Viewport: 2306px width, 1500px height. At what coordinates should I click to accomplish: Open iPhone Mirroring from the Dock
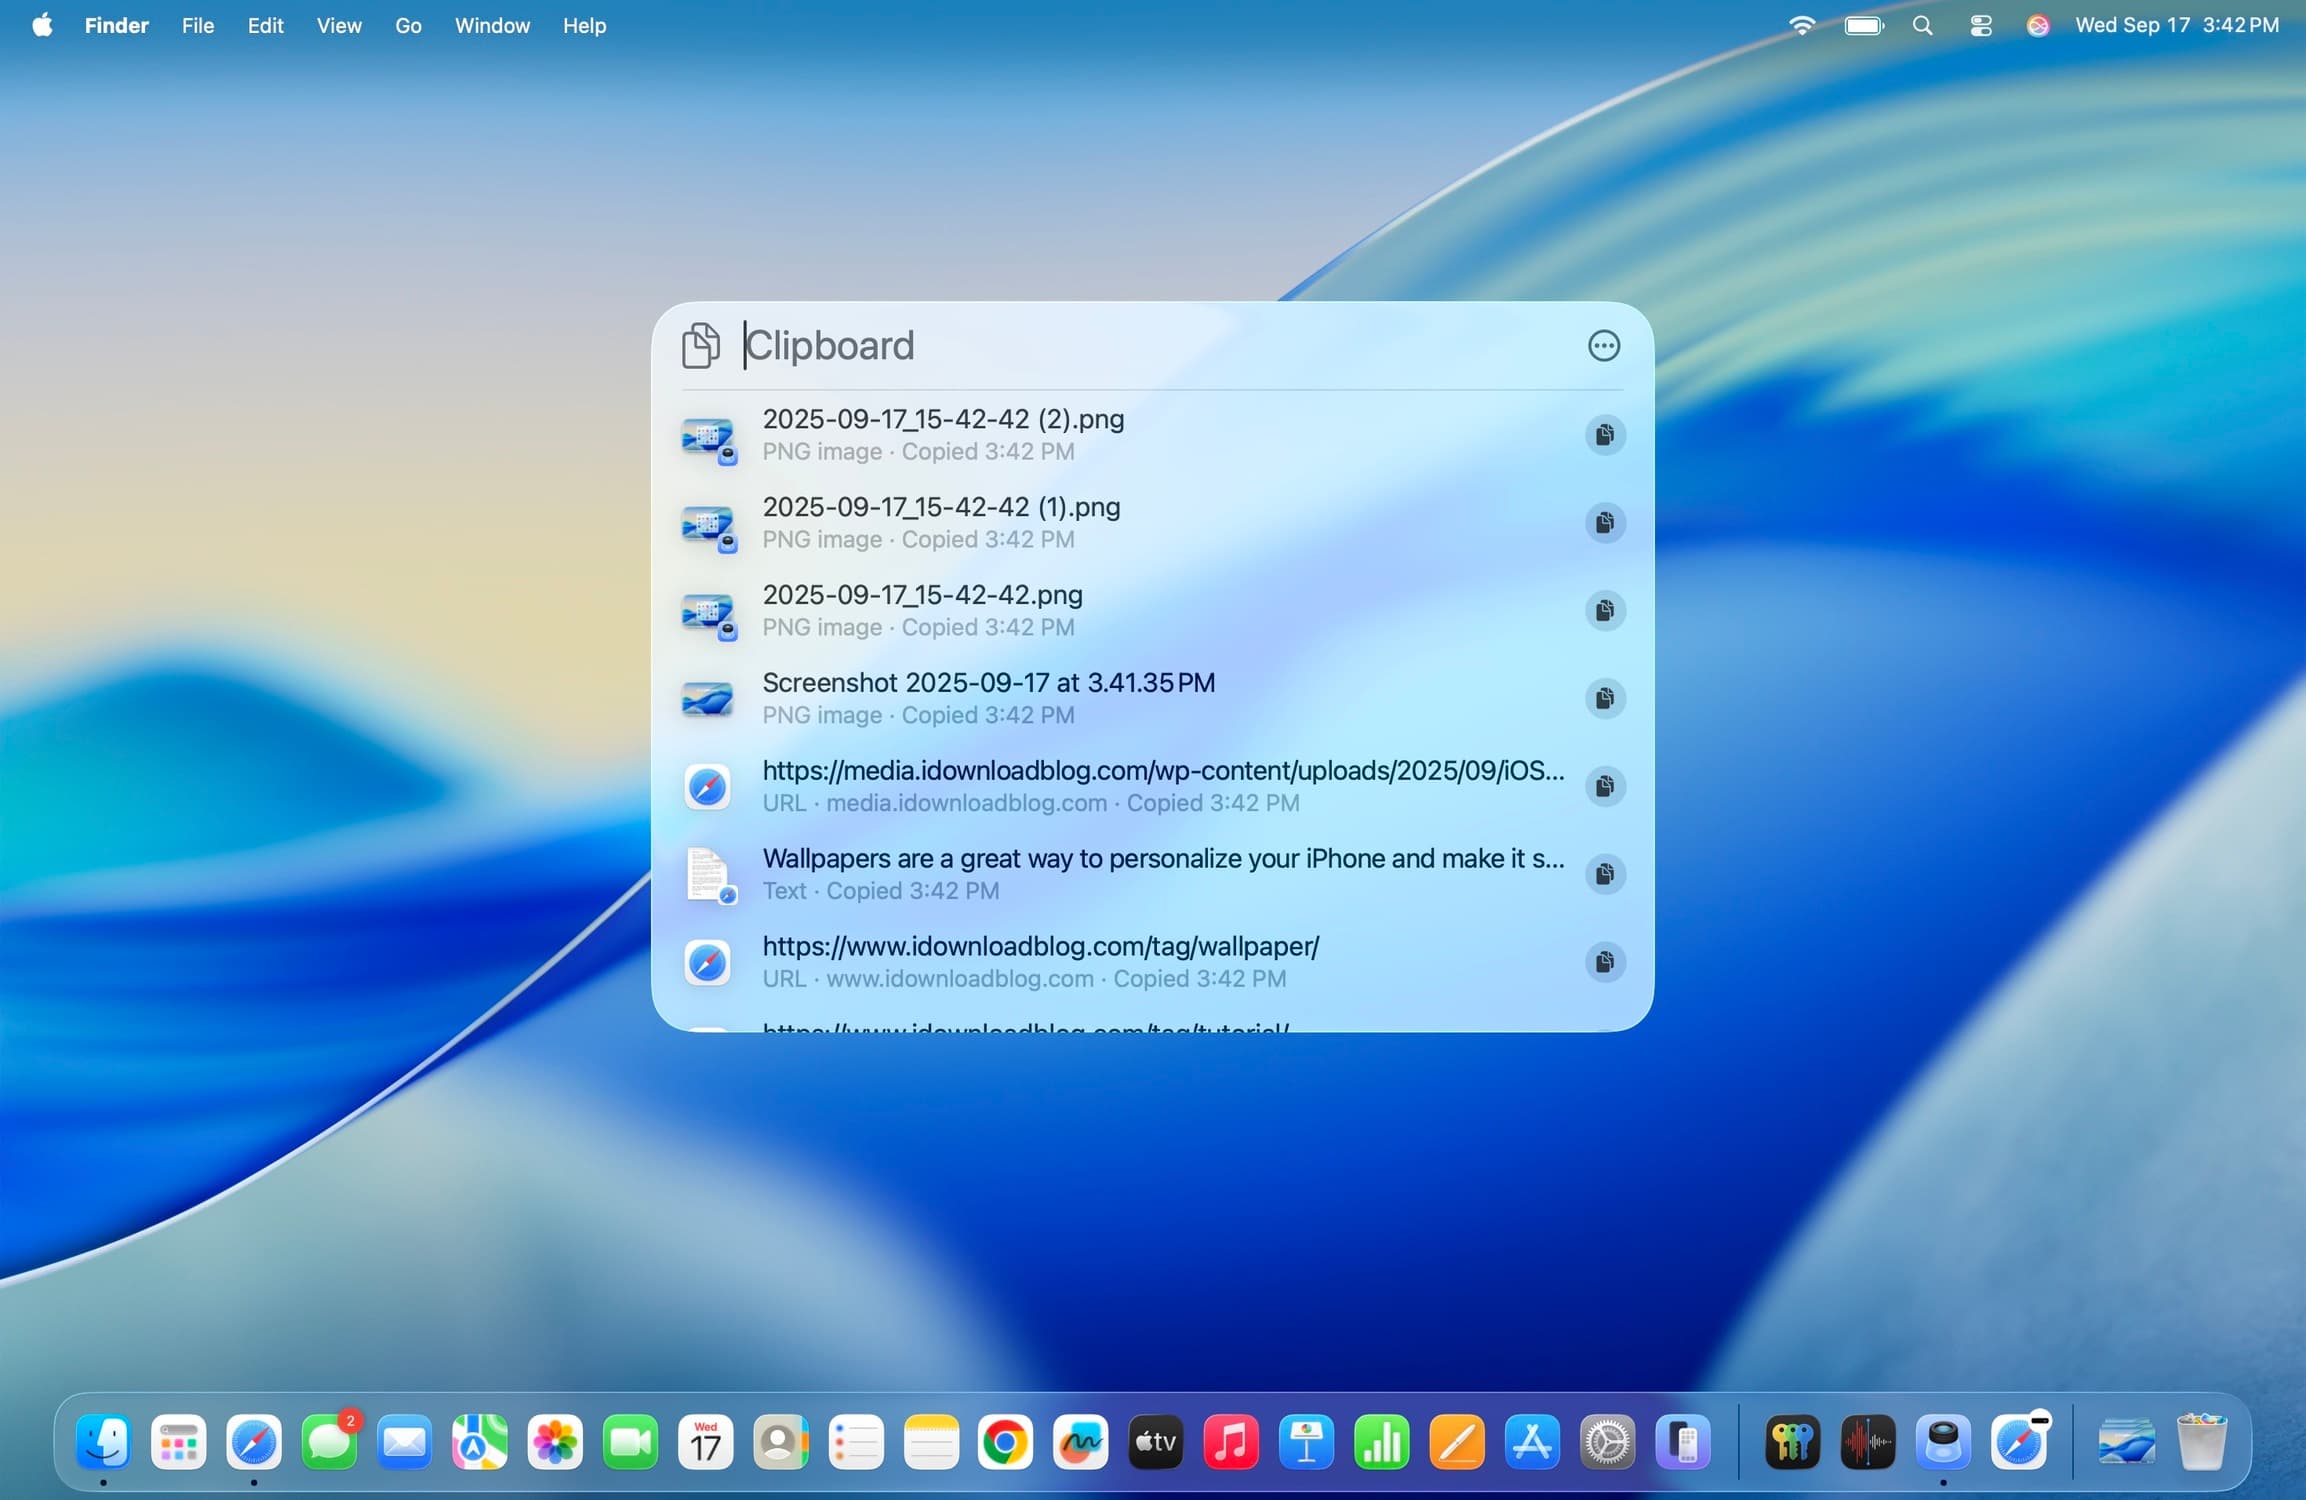(x=1683, y=1441)
